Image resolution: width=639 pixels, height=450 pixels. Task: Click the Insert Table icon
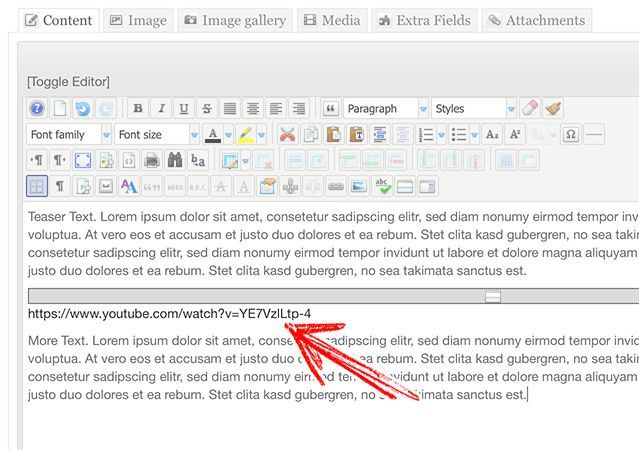[230, 161]
